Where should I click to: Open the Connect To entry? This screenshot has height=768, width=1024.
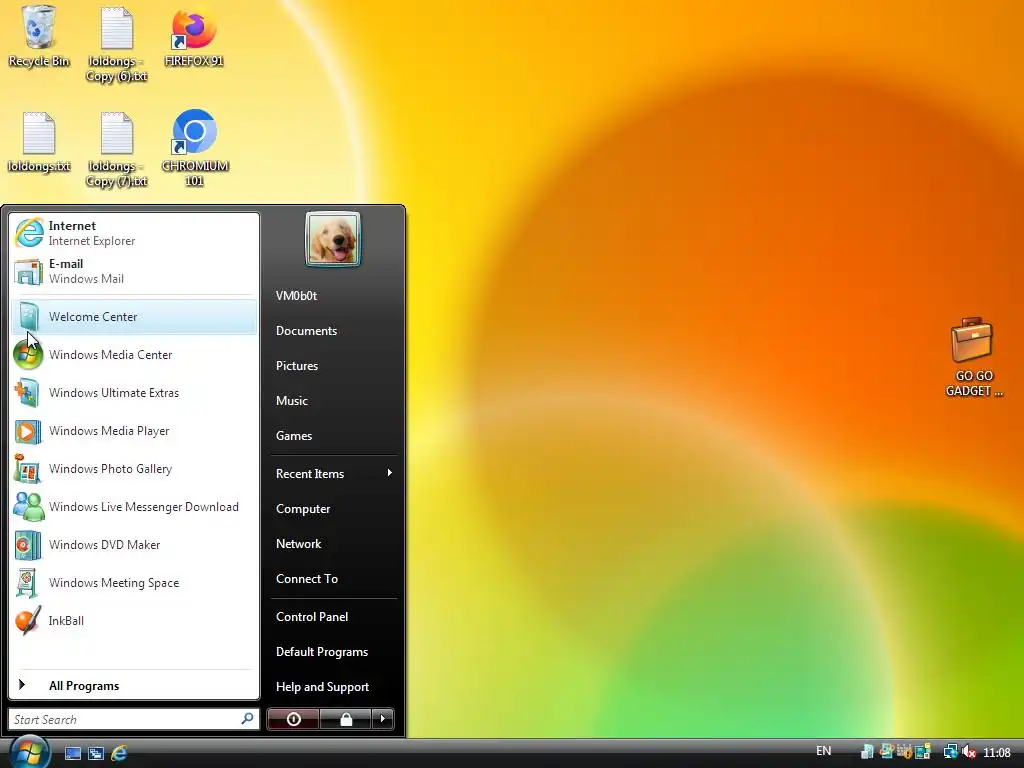(x=333, y=579)
